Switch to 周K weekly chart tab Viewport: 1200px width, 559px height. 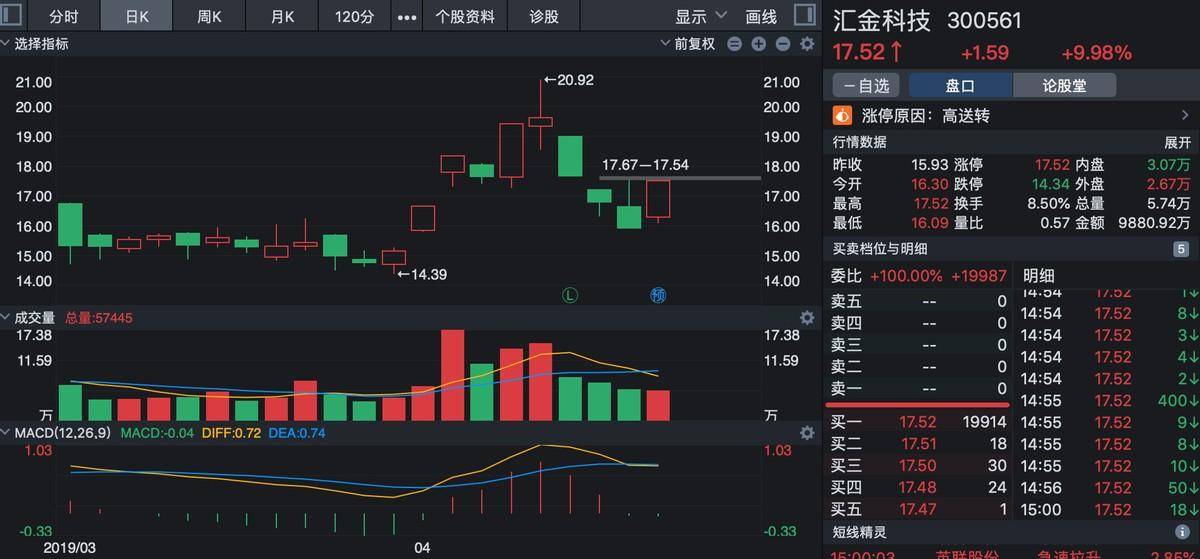(209, 17)
